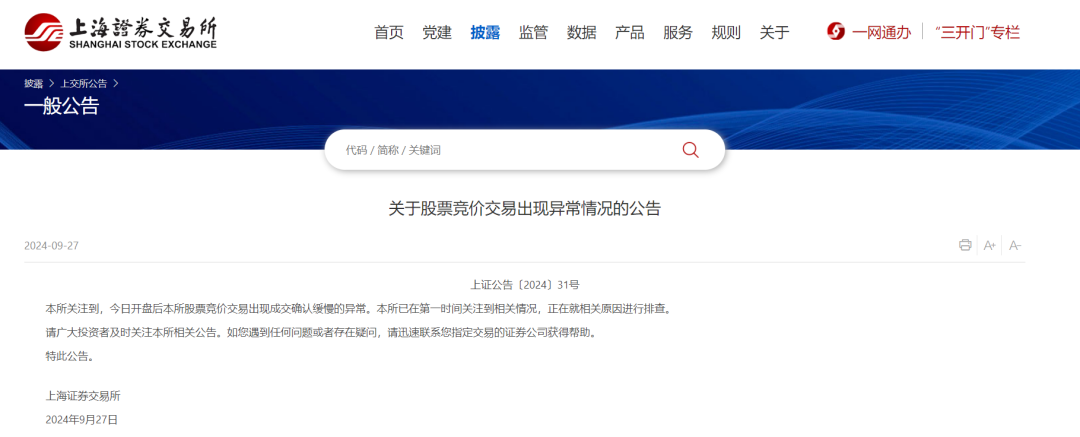The height and width of the screenshot is (437, 1080).
Task: Click the search magnifier icon
Action: [690, 150]
